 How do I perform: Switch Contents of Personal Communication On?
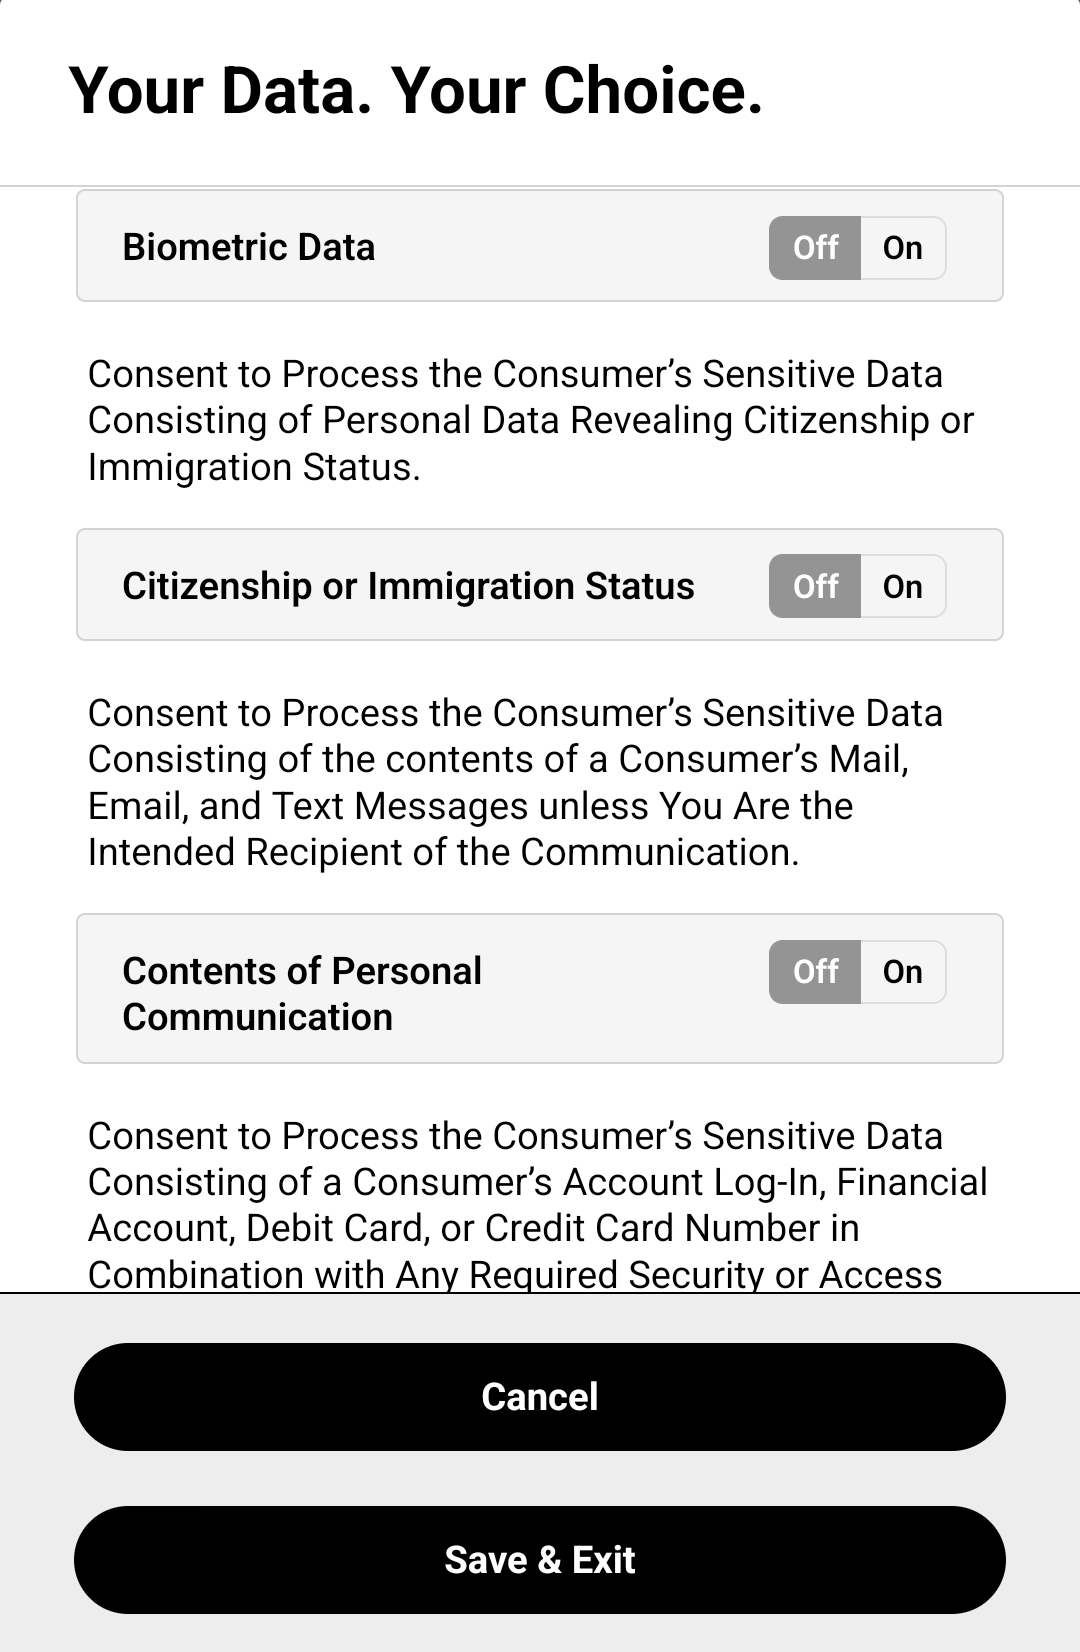[903, 972]
